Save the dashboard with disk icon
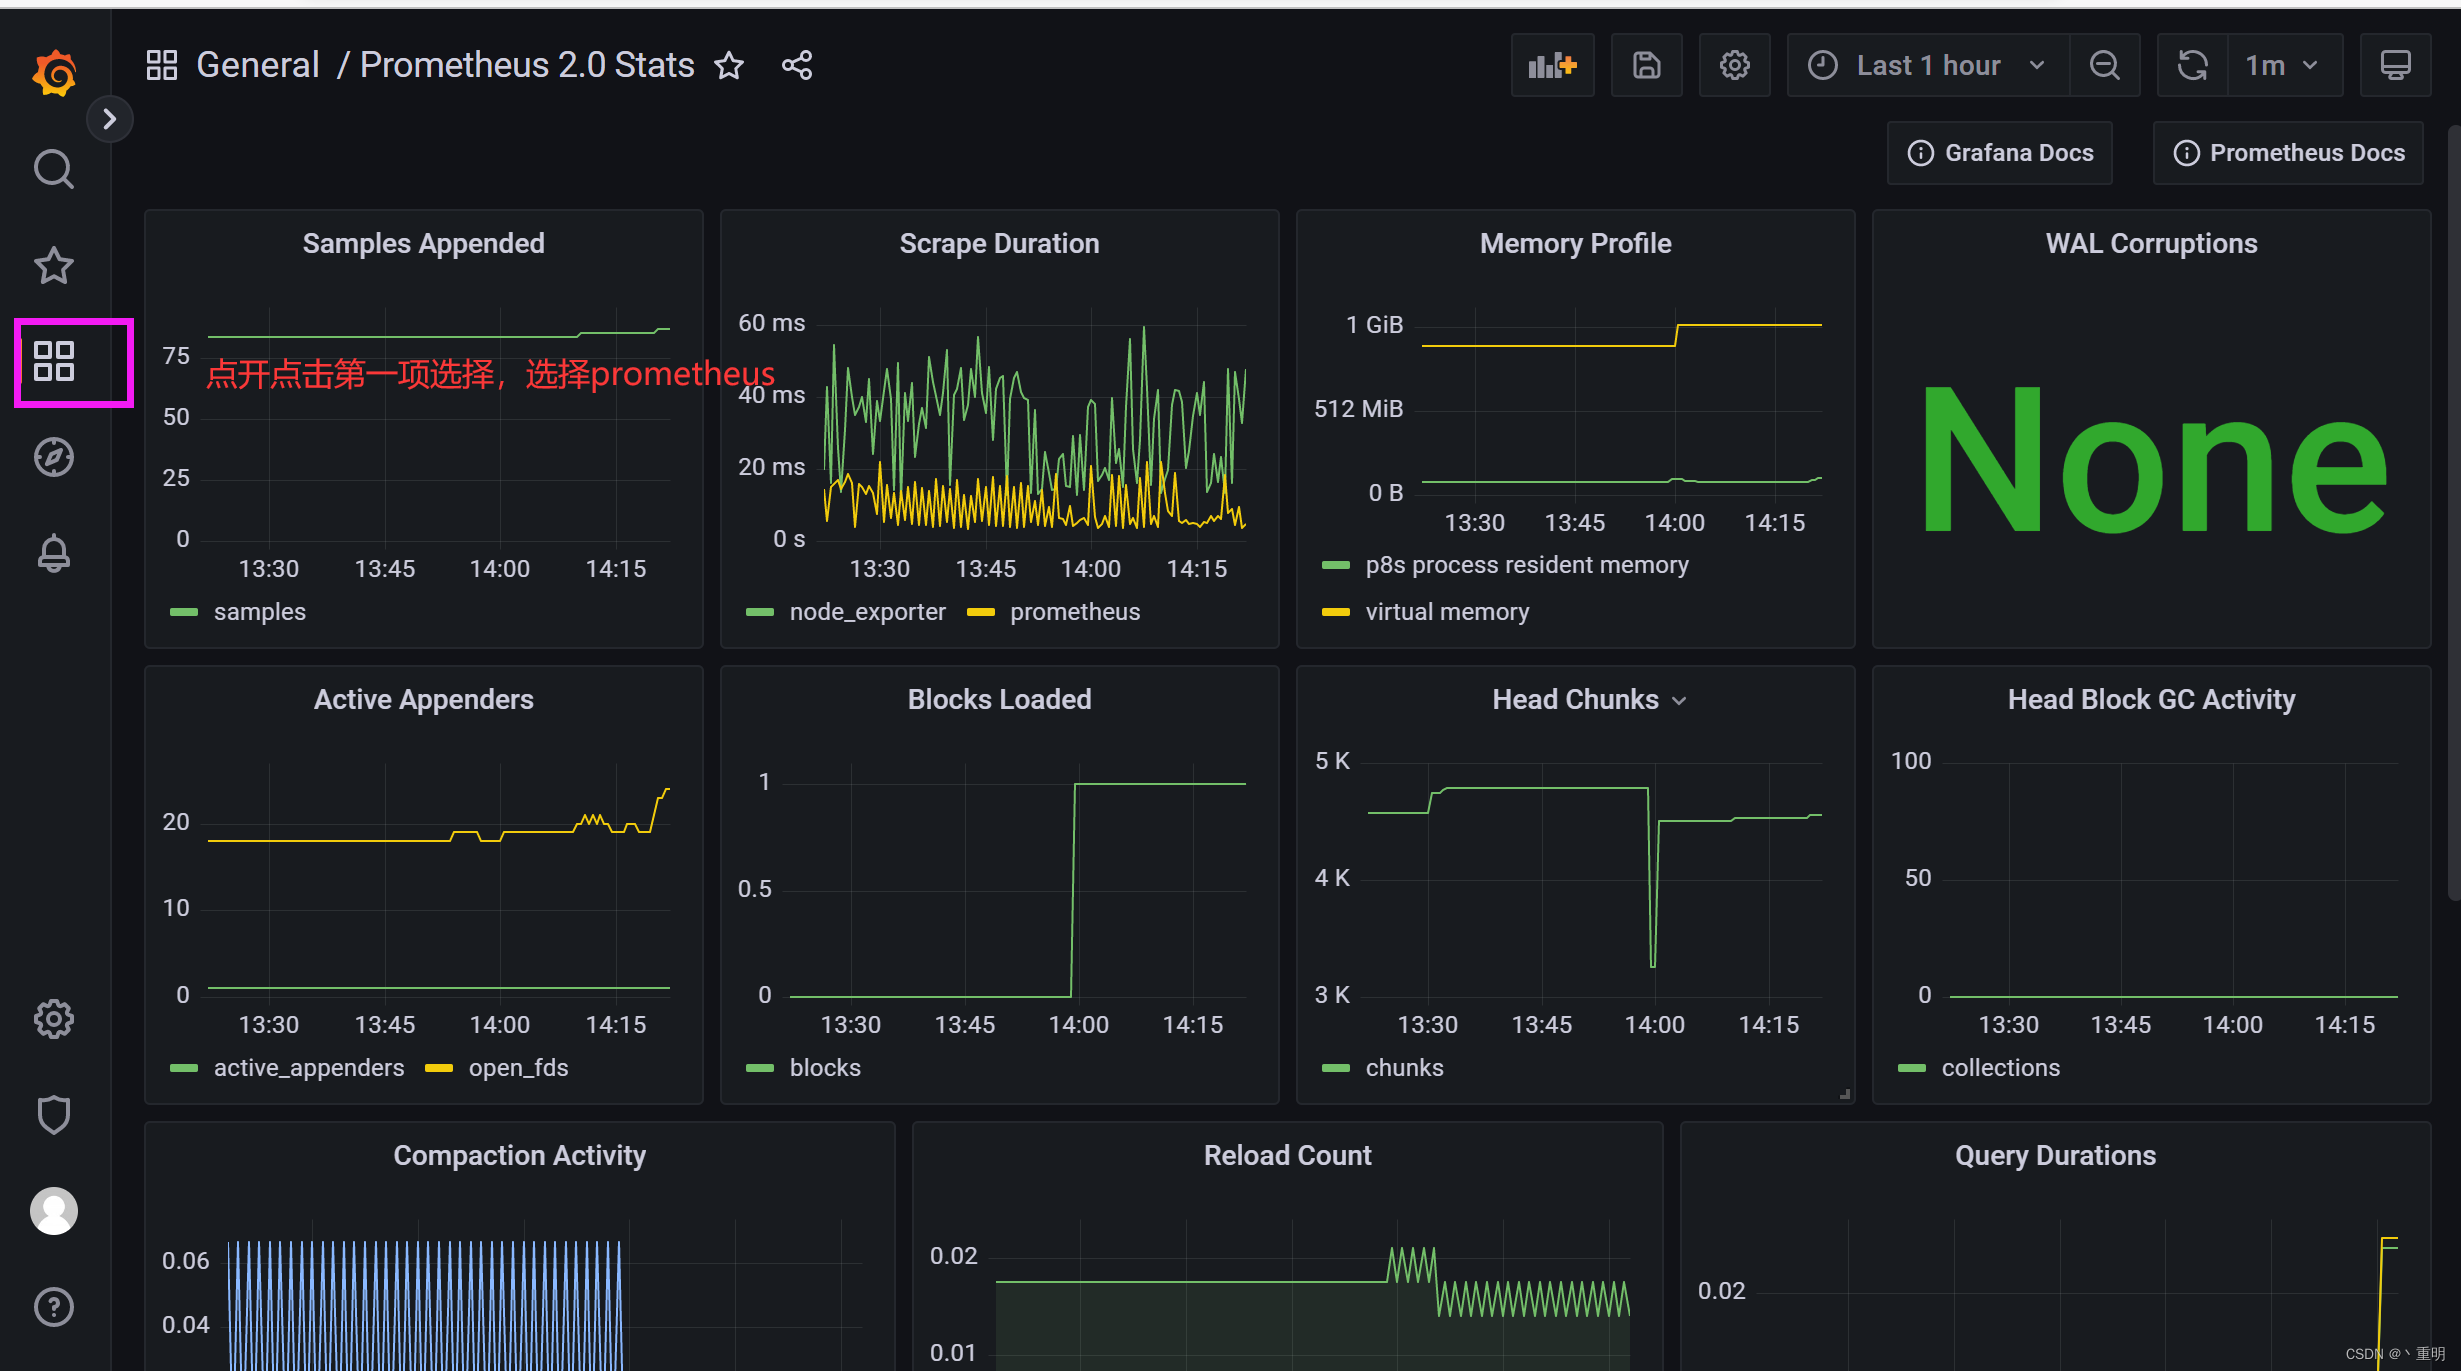The image size is (2461, 1371). [x=1647, y=66]
